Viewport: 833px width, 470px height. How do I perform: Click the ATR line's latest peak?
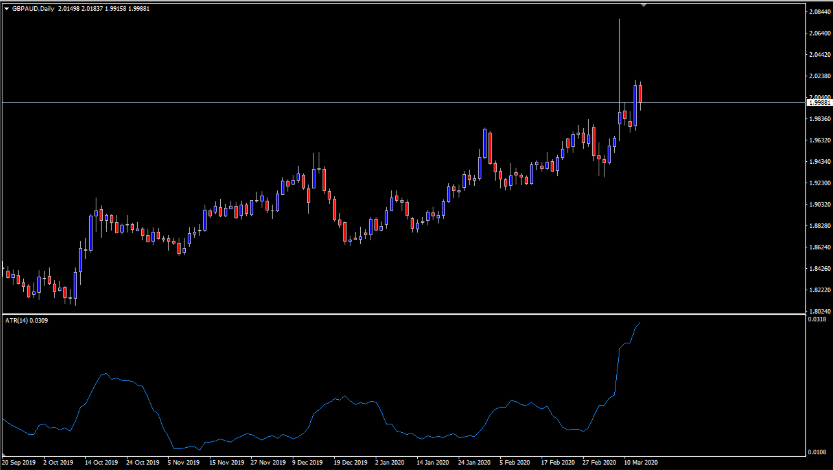coord(640,323)
